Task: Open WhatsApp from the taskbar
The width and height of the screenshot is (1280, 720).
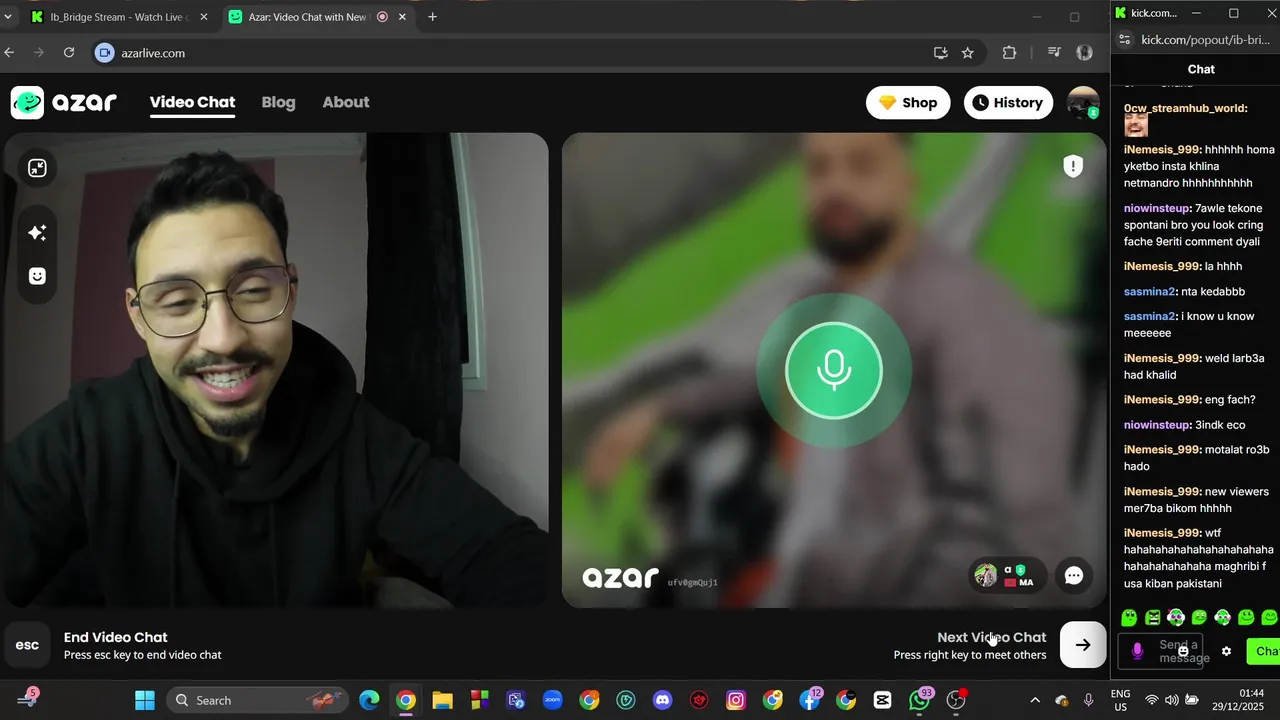Action: 919,700
